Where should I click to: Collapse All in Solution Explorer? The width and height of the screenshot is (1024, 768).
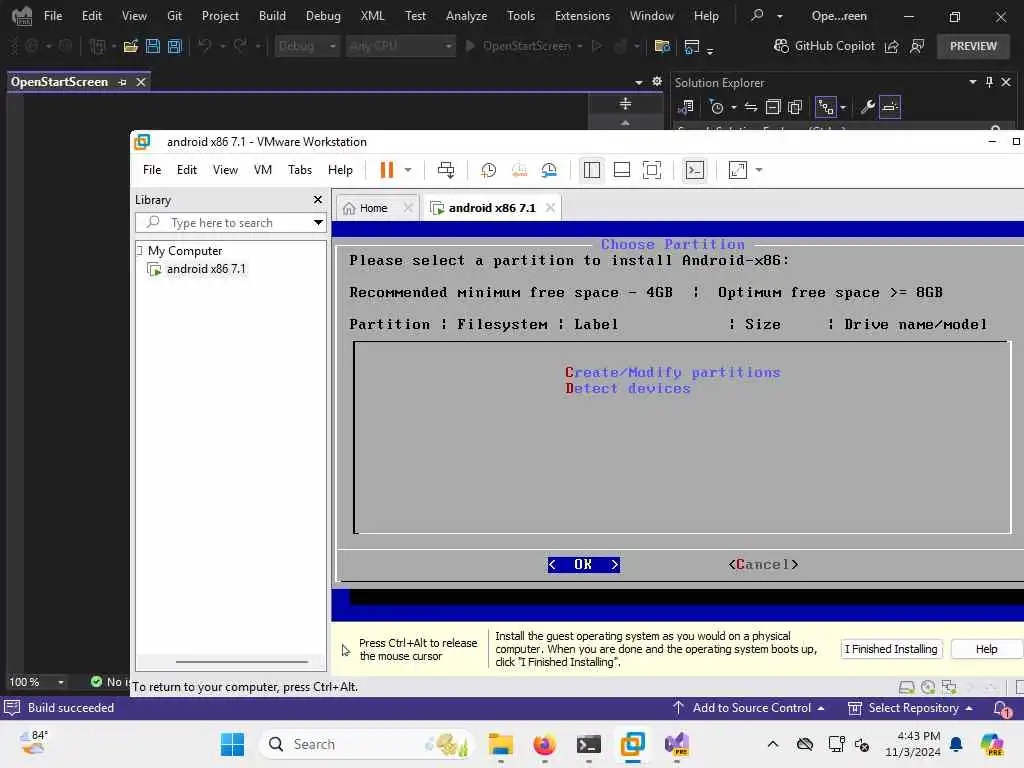[773, 107]
